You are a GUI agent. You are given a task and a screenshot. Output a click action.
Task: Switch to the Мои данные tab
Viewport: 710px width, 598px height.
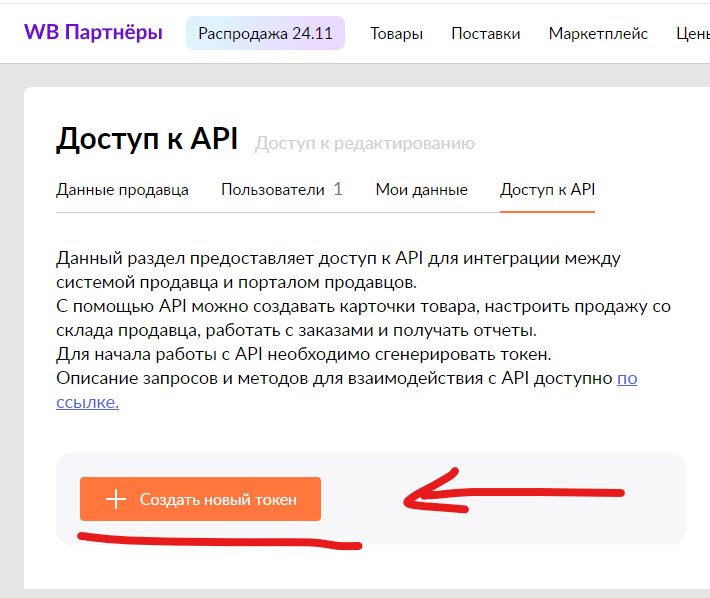(422, 189)
